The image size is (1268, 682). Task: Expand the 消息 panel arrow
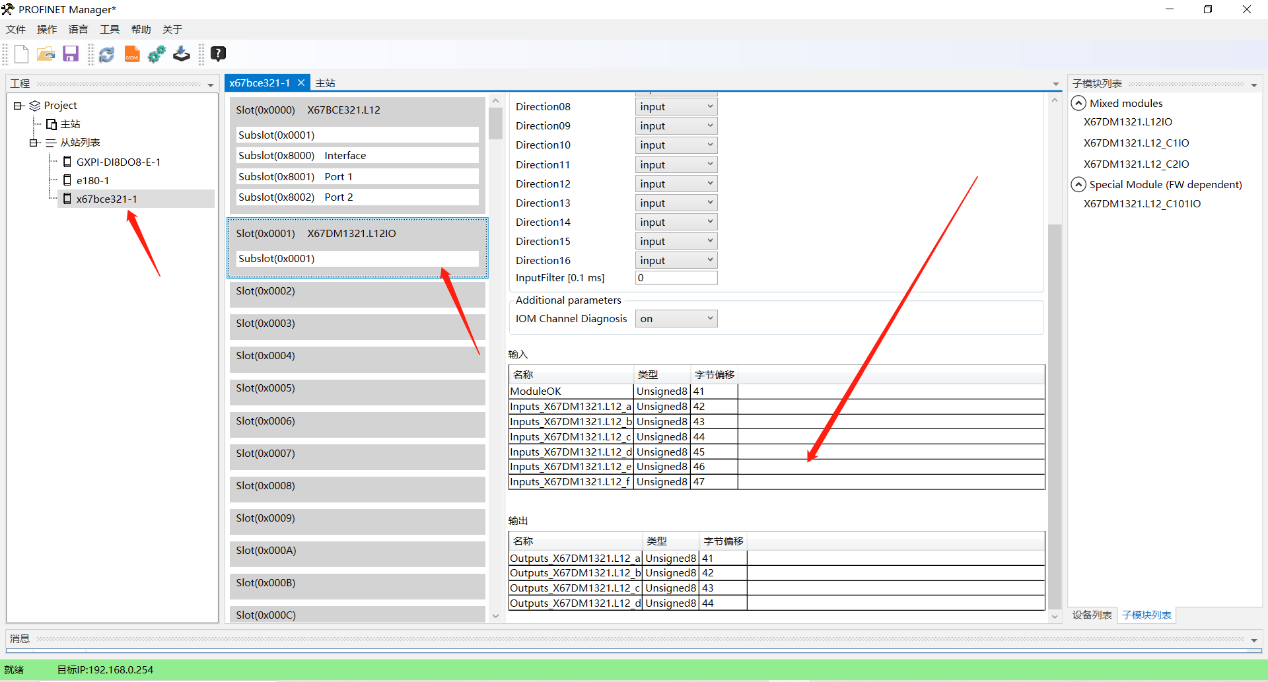click(x=1255, y=639)
